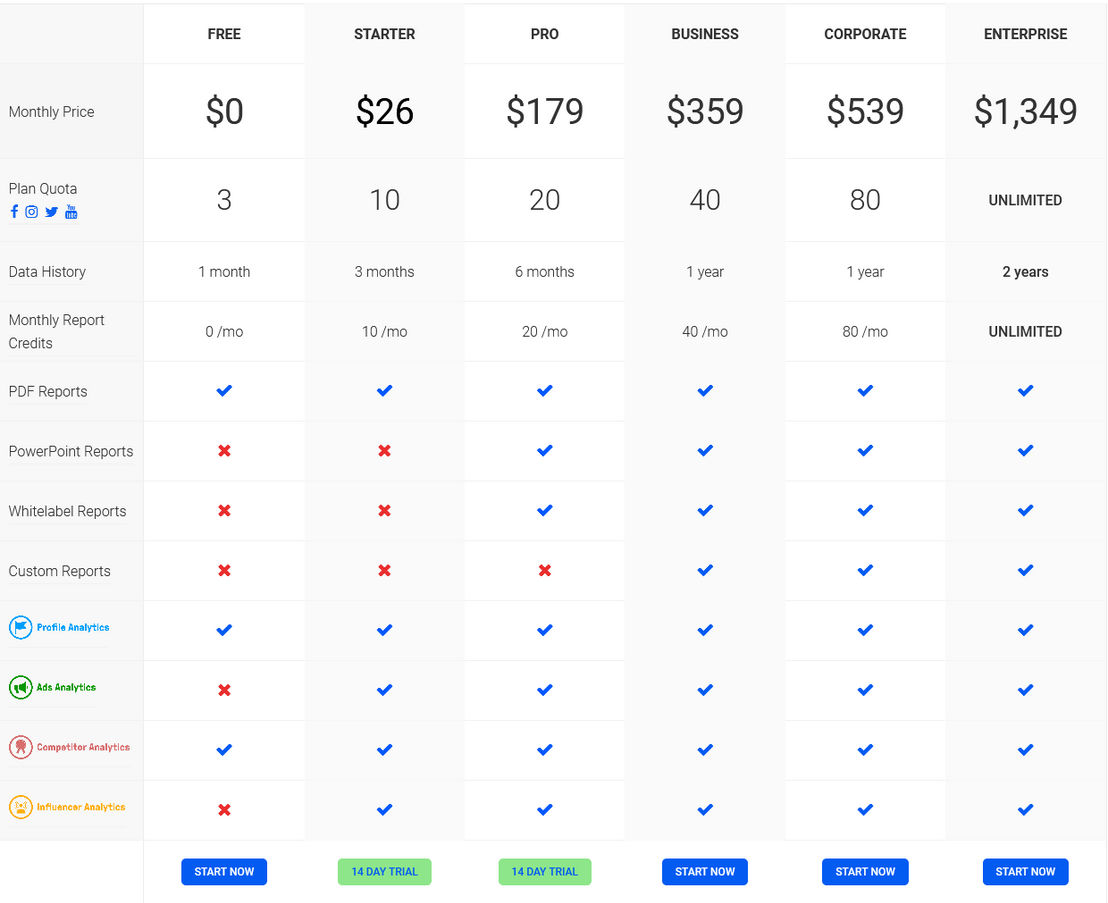The image size is (1108, 903).
Task: Click the '6 months' data history value
Action: (545, 272)
